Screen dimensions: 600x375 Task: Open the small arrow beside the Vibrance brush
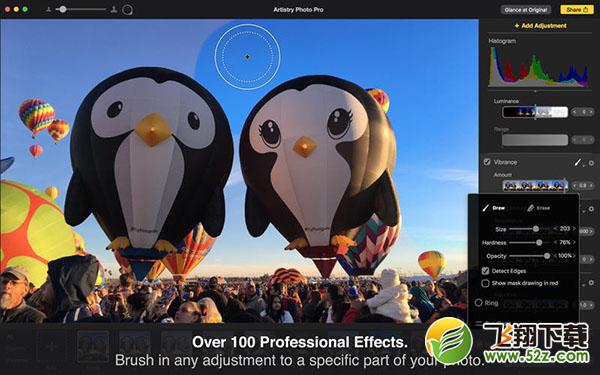[x=583, y=166]
